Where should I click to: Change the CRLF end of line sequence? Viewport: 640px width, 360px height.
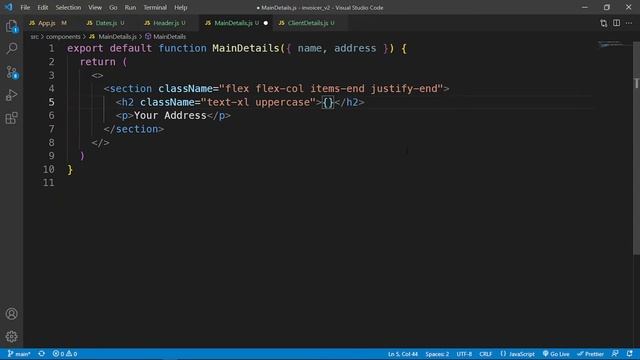485,354
